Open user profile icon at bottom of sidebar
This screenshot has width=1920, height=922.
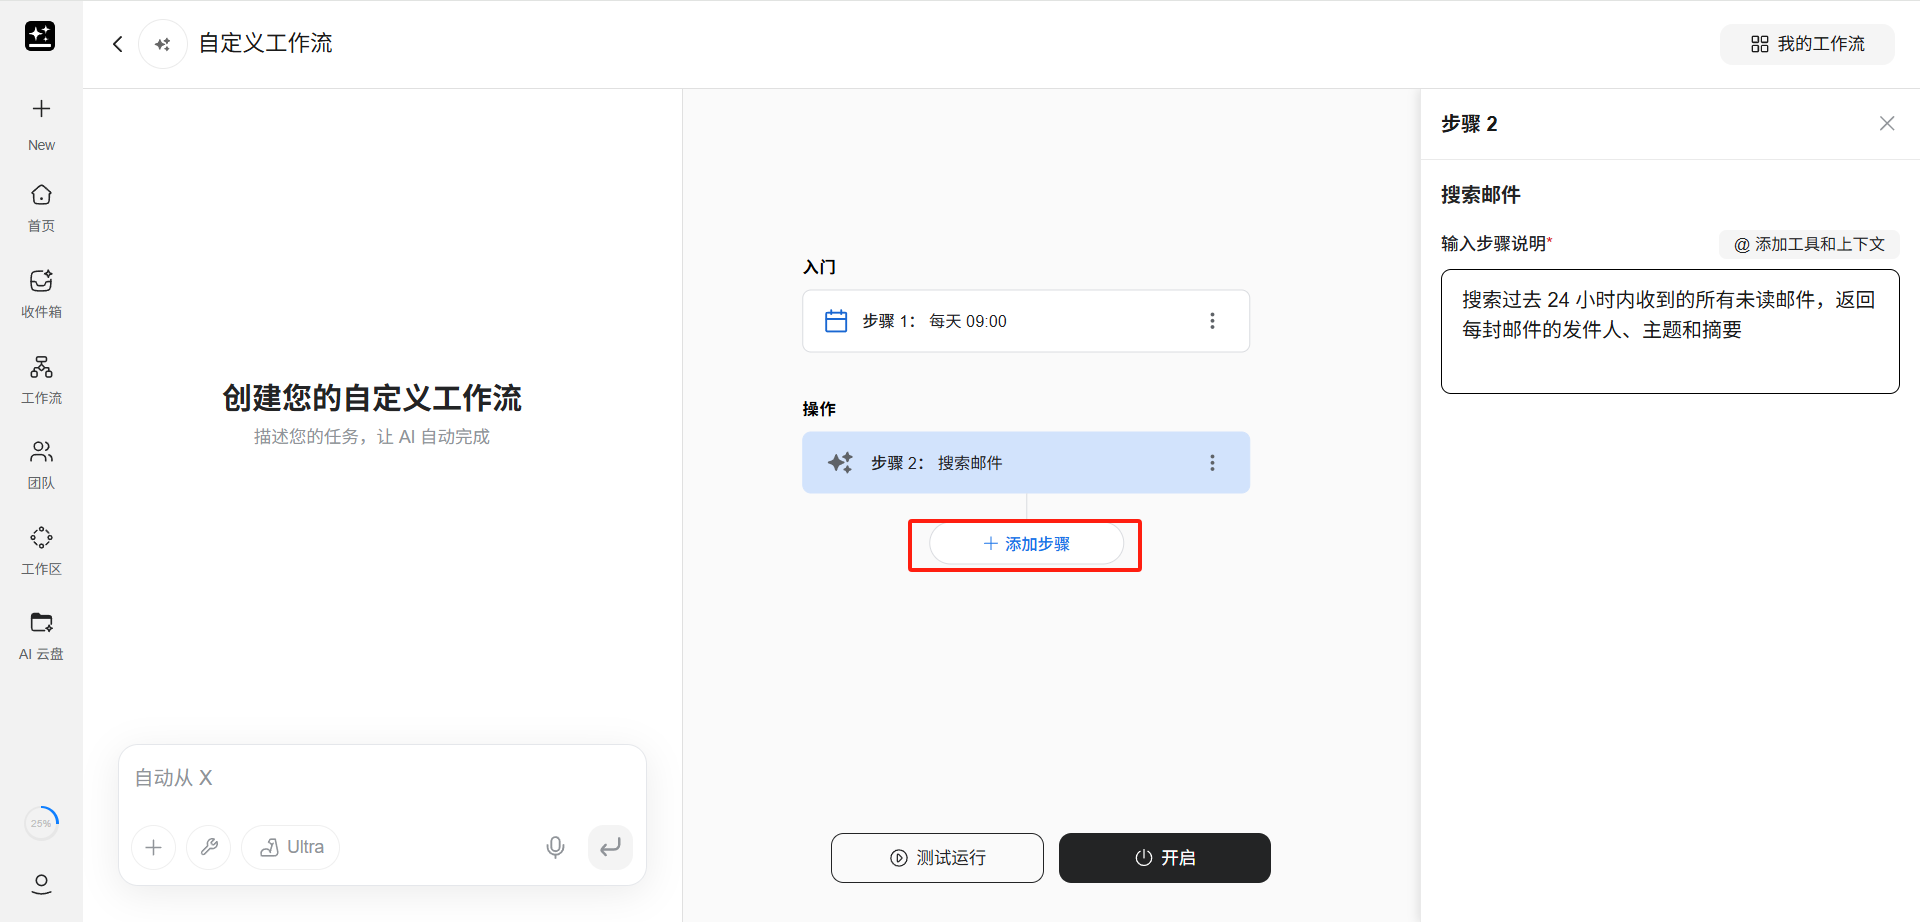(41, 884)
